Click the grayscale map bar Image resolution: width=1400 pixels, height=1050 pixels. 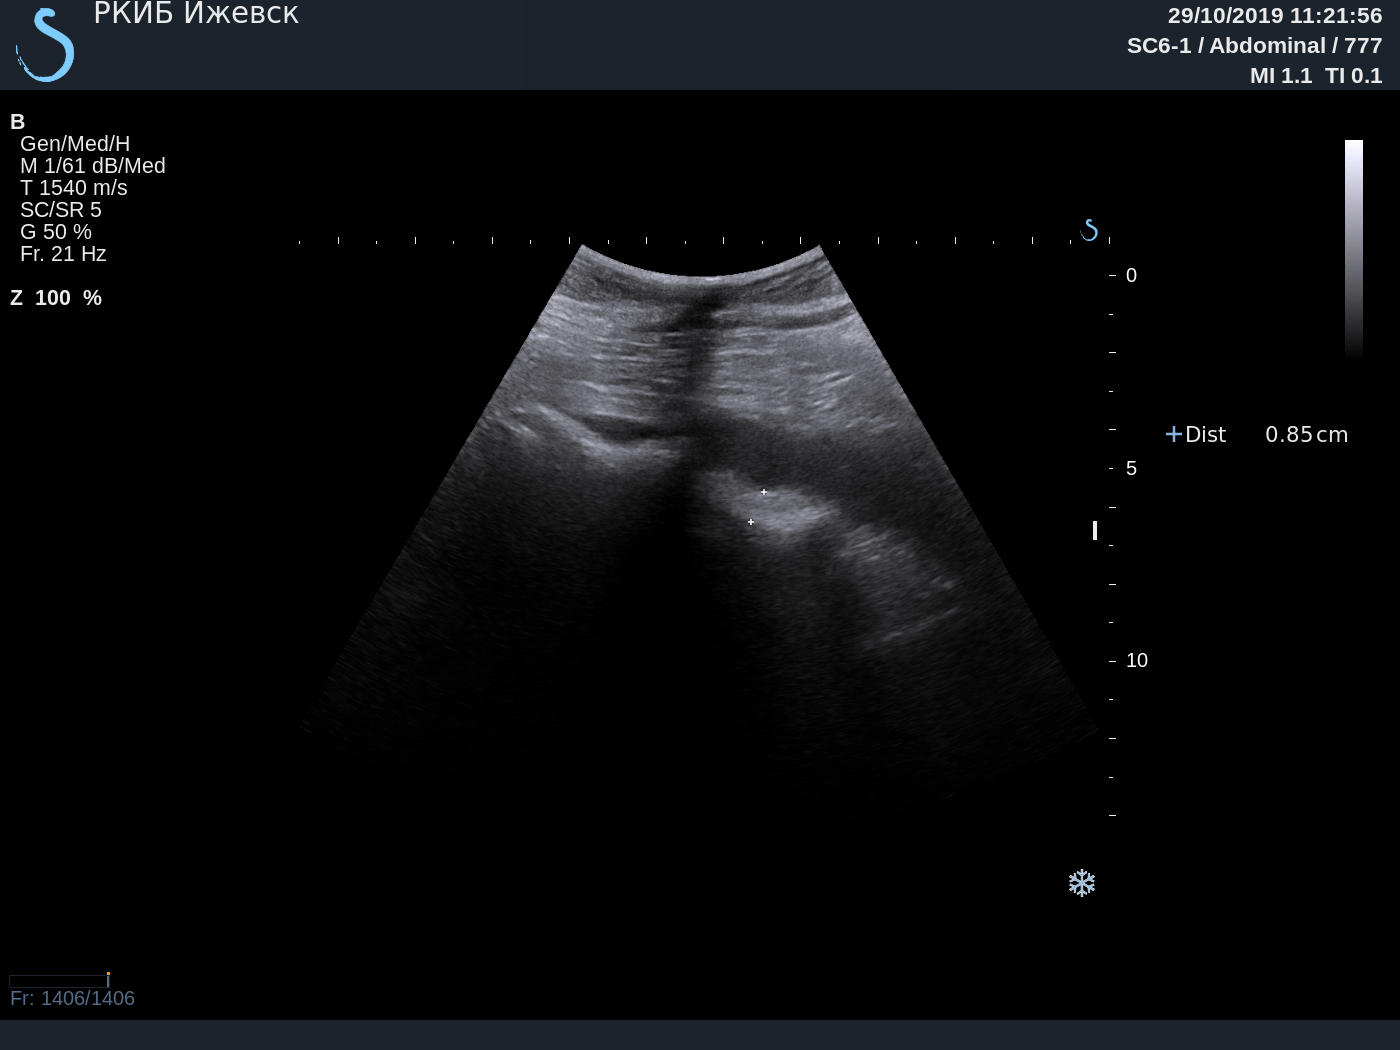pyautogui.click(x=1354, y=248)
